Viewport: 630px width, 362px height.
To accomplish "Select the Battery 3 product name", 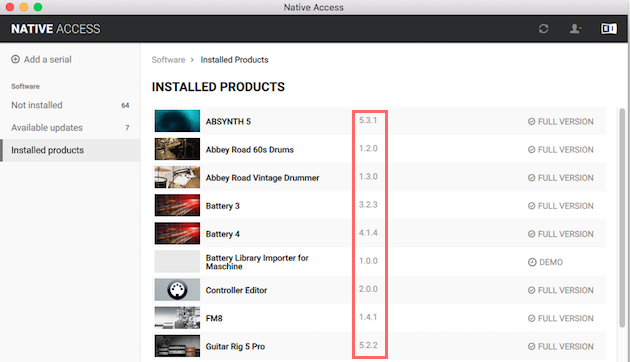I will (x=223, y=206).
